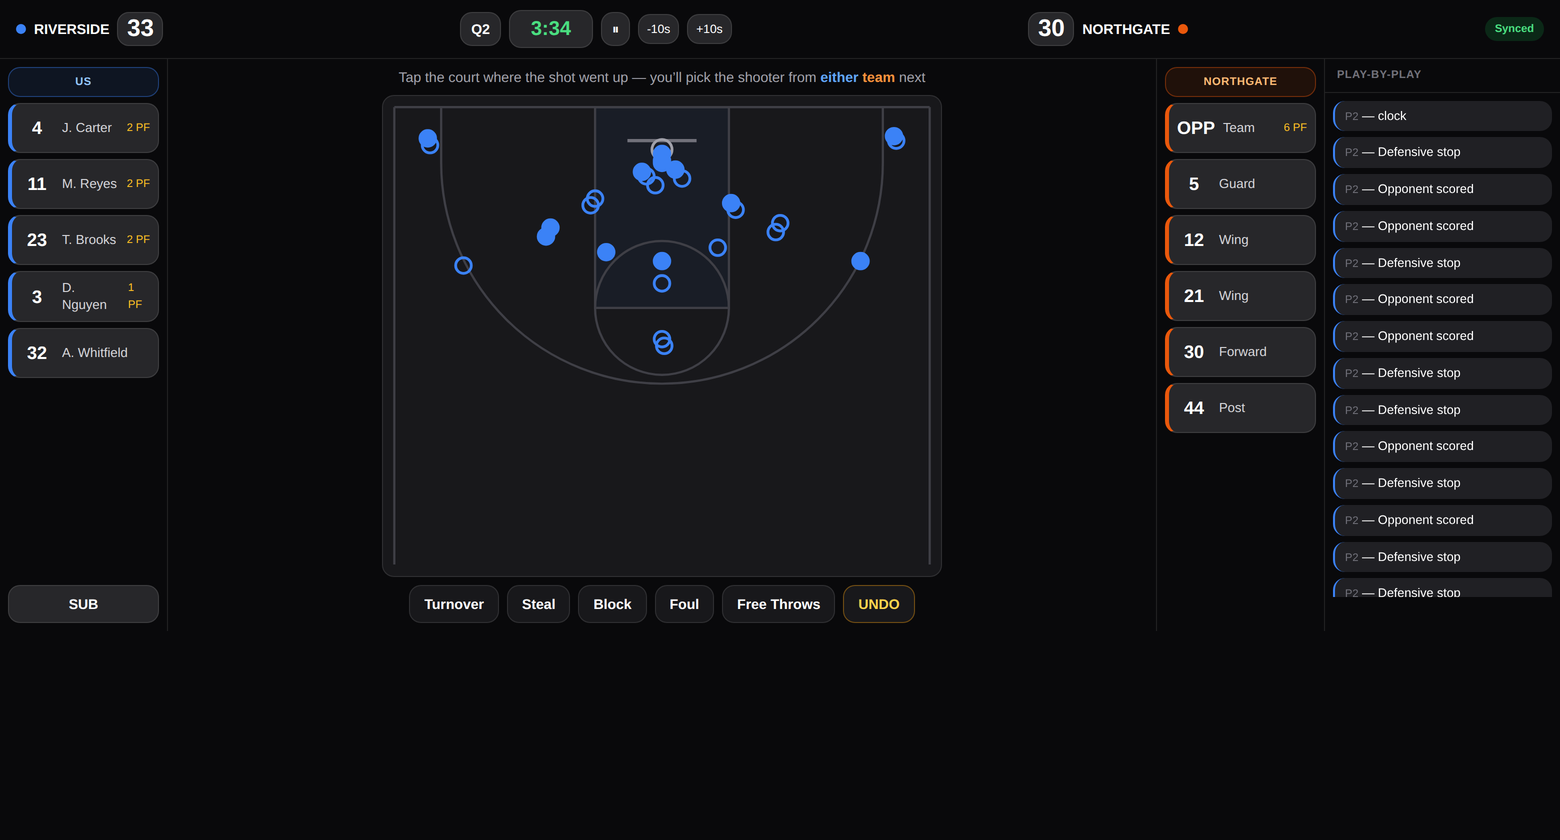Record a Turnover

click(454, 604)
